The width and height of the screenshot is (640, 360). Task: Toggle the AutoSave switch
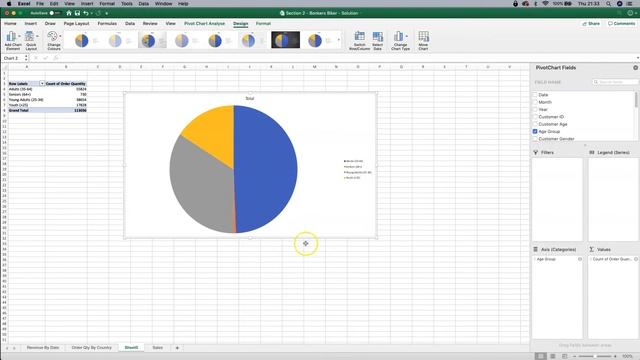pos(55,13)
